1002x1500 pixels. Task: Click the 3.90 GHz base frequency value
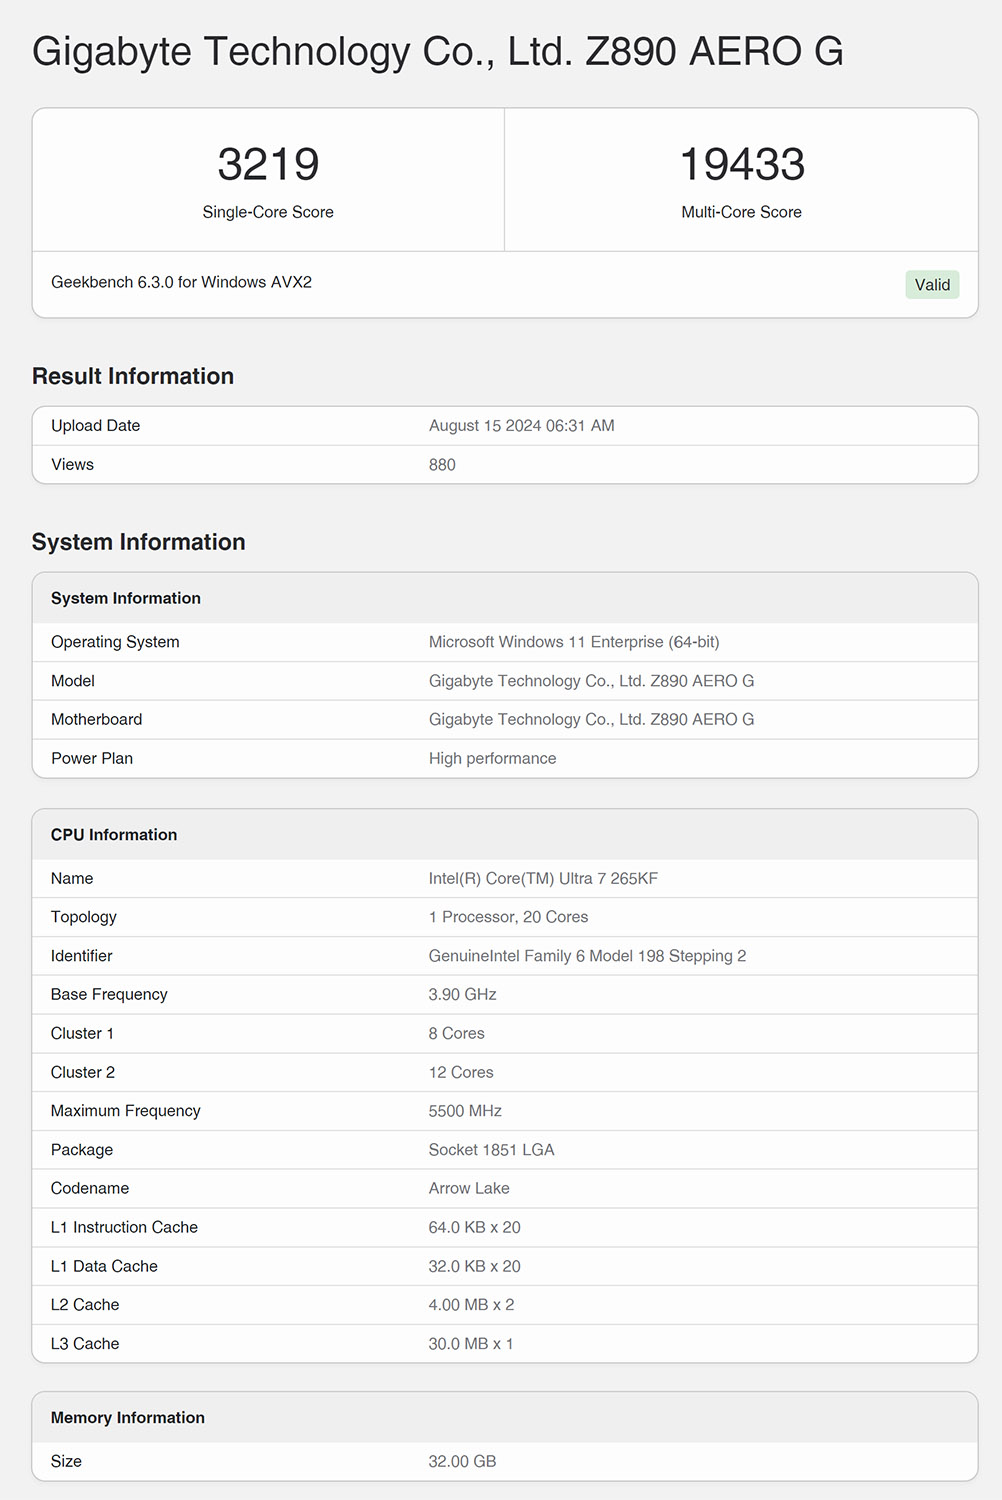[463, 995]
